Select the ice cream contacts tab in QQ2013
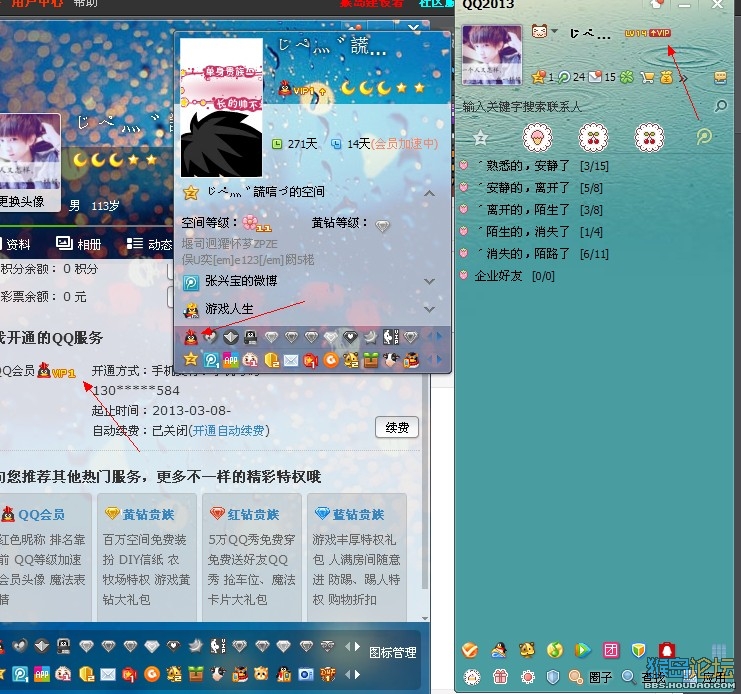The image size is (741, 694). point(537,138)
